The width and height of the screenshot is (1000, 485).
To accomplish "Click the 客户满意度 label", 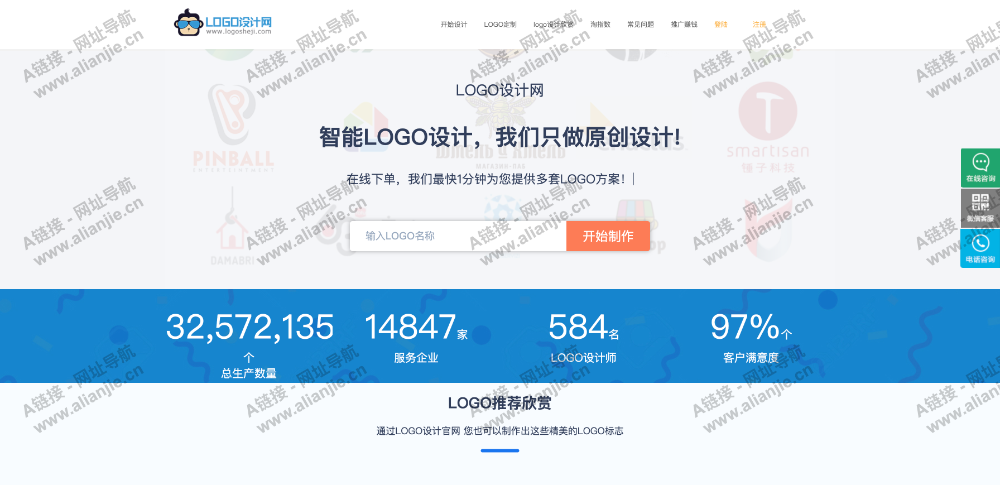I will [x=751, y=358].
